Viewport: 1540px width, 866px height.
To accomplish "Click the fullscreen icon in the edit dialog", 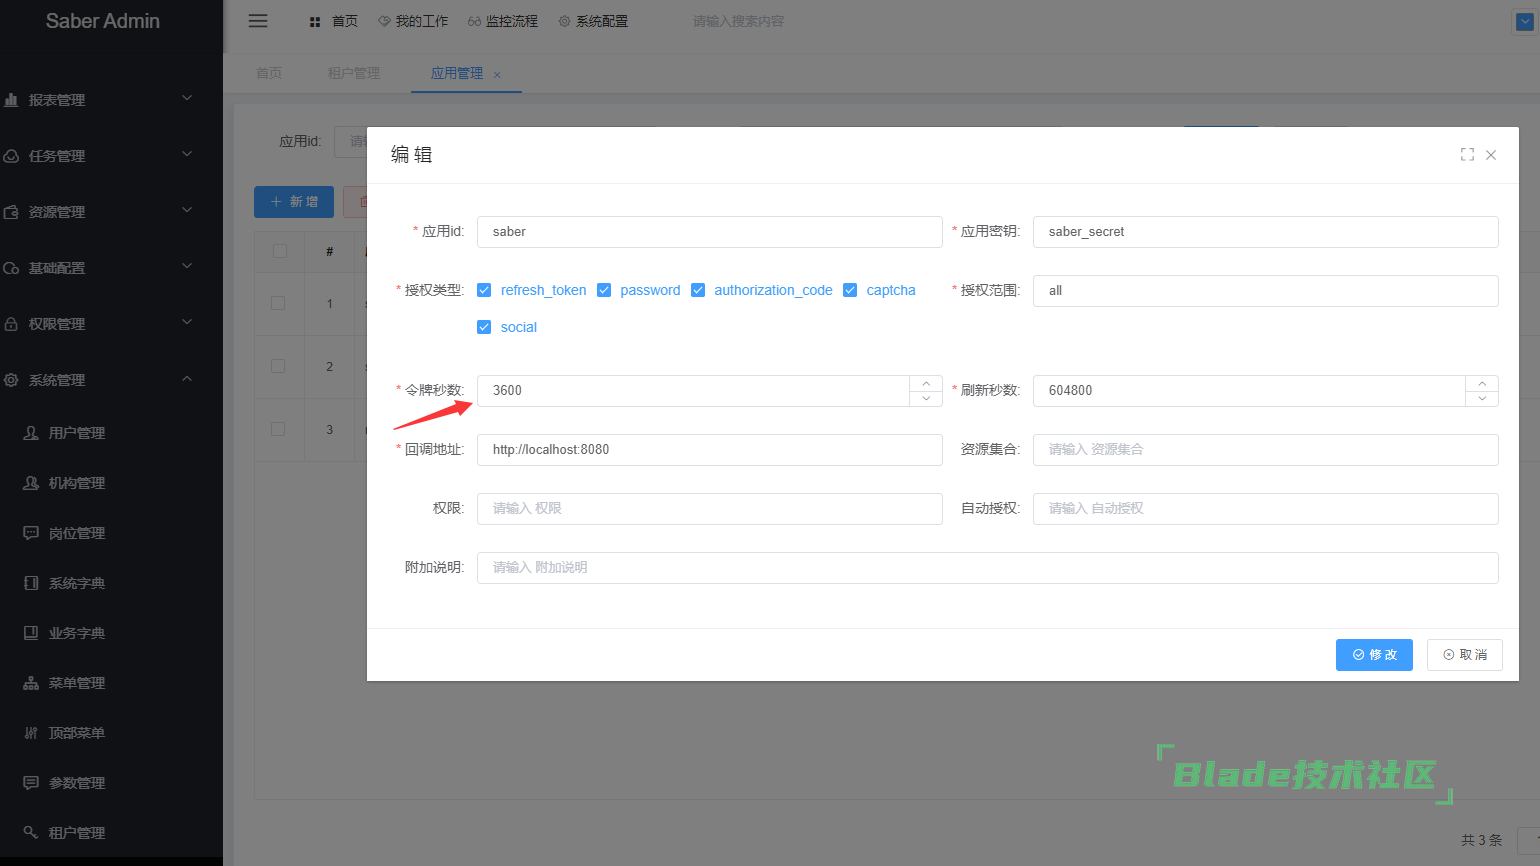I will 1467,155.
